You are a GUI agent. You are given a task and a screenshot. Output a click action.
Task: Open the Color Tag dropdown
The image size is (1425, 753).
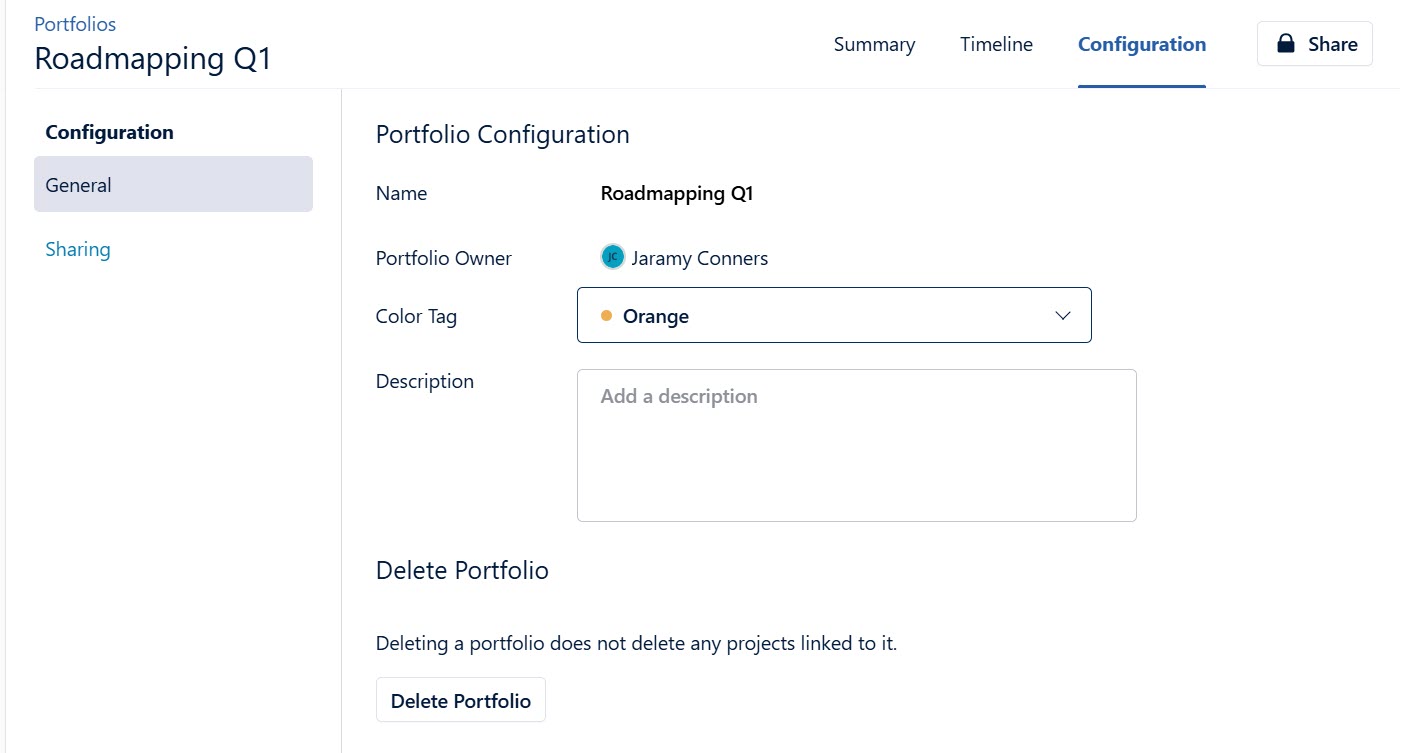coord(834,315)
